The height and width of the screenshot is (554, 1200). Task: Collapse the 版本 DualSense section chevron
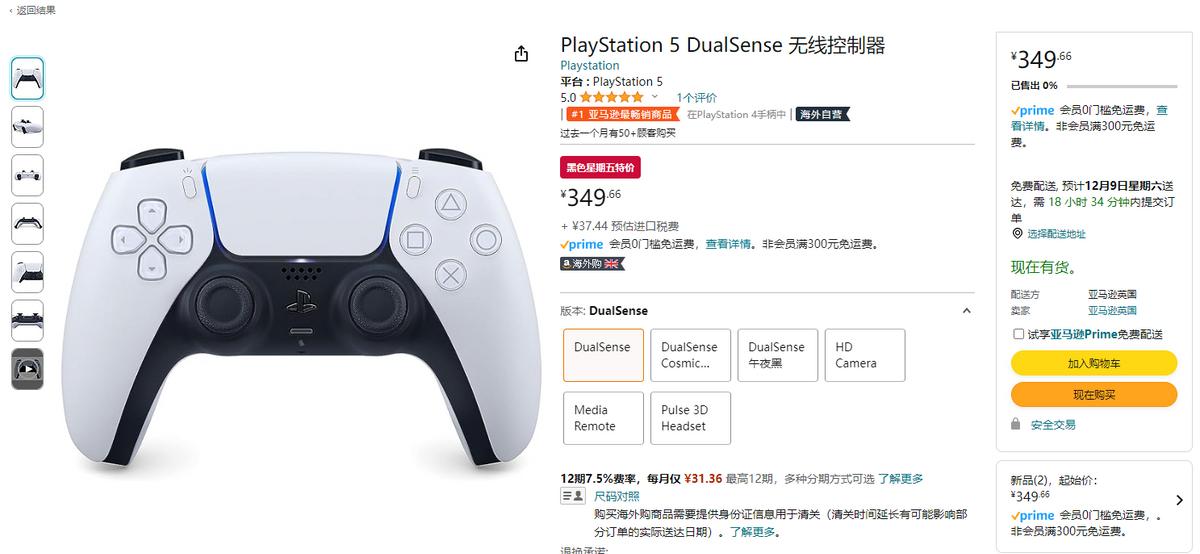pyautogui.click(x=966, y=311)
